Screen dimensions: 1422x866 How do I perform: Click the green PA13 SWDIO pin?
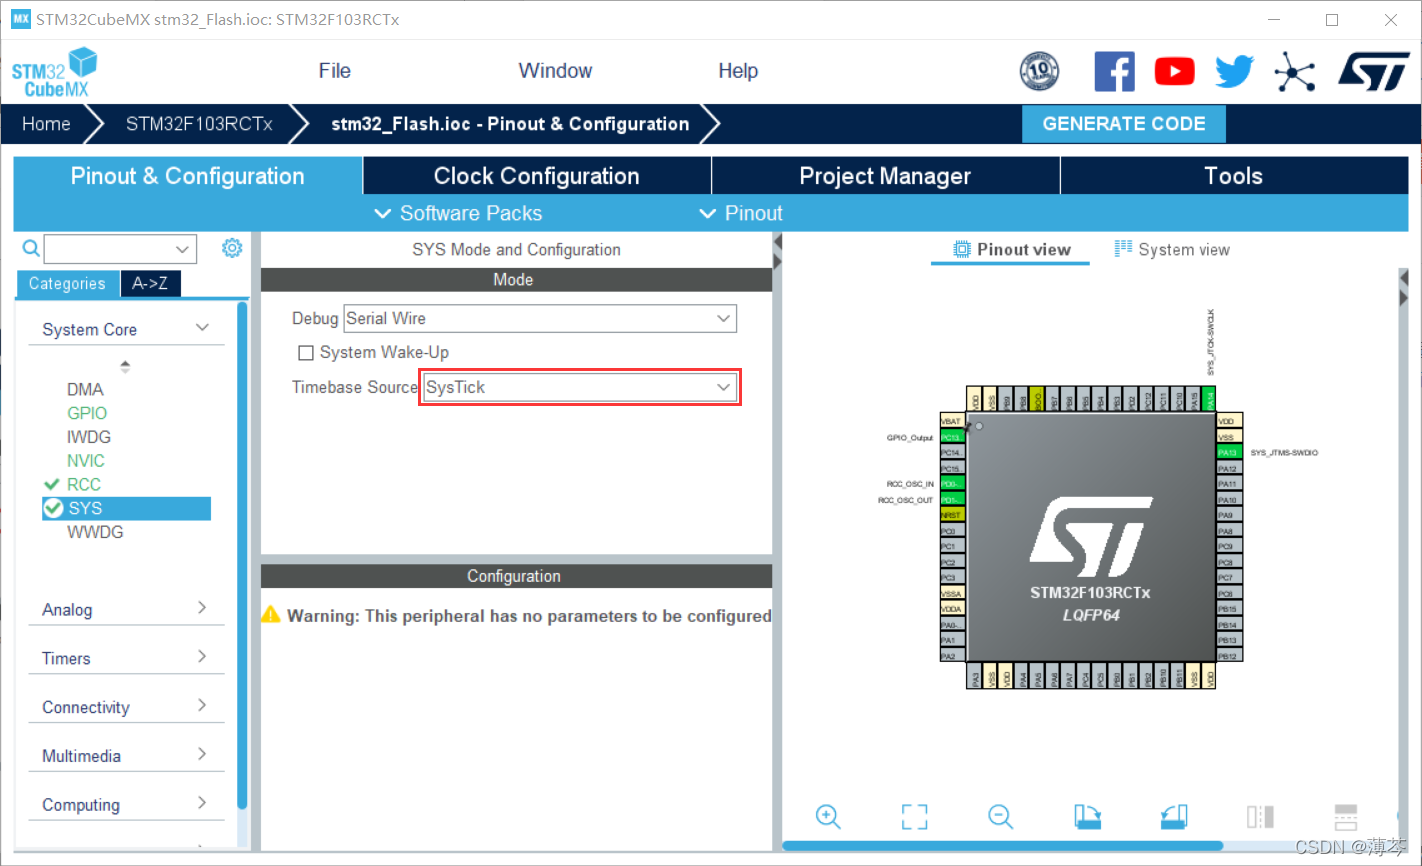[1229, 453]
